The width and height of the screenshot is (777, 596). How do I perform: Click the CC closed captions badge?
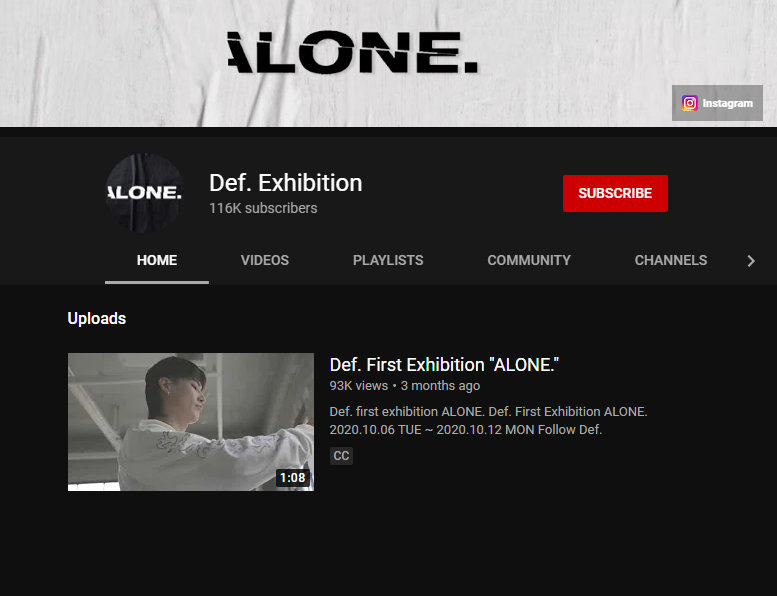coord(341,456)
